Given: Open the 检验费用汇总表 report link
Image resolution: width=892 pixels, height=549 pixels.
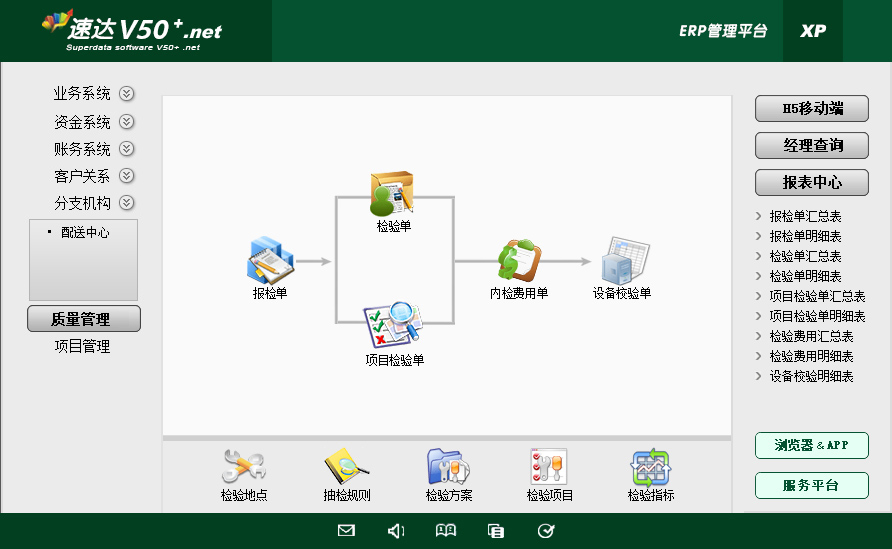Looking at the screenshot, I should coord(811,336).
